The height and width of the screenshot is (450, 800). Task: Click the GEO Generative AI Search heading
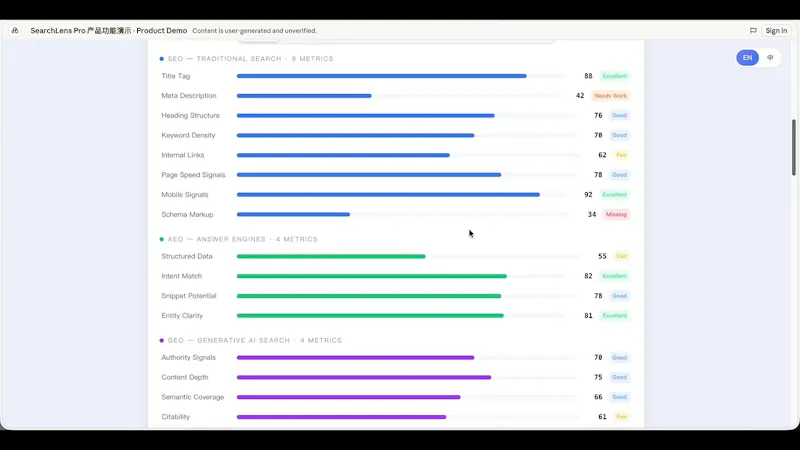point(255,340)
